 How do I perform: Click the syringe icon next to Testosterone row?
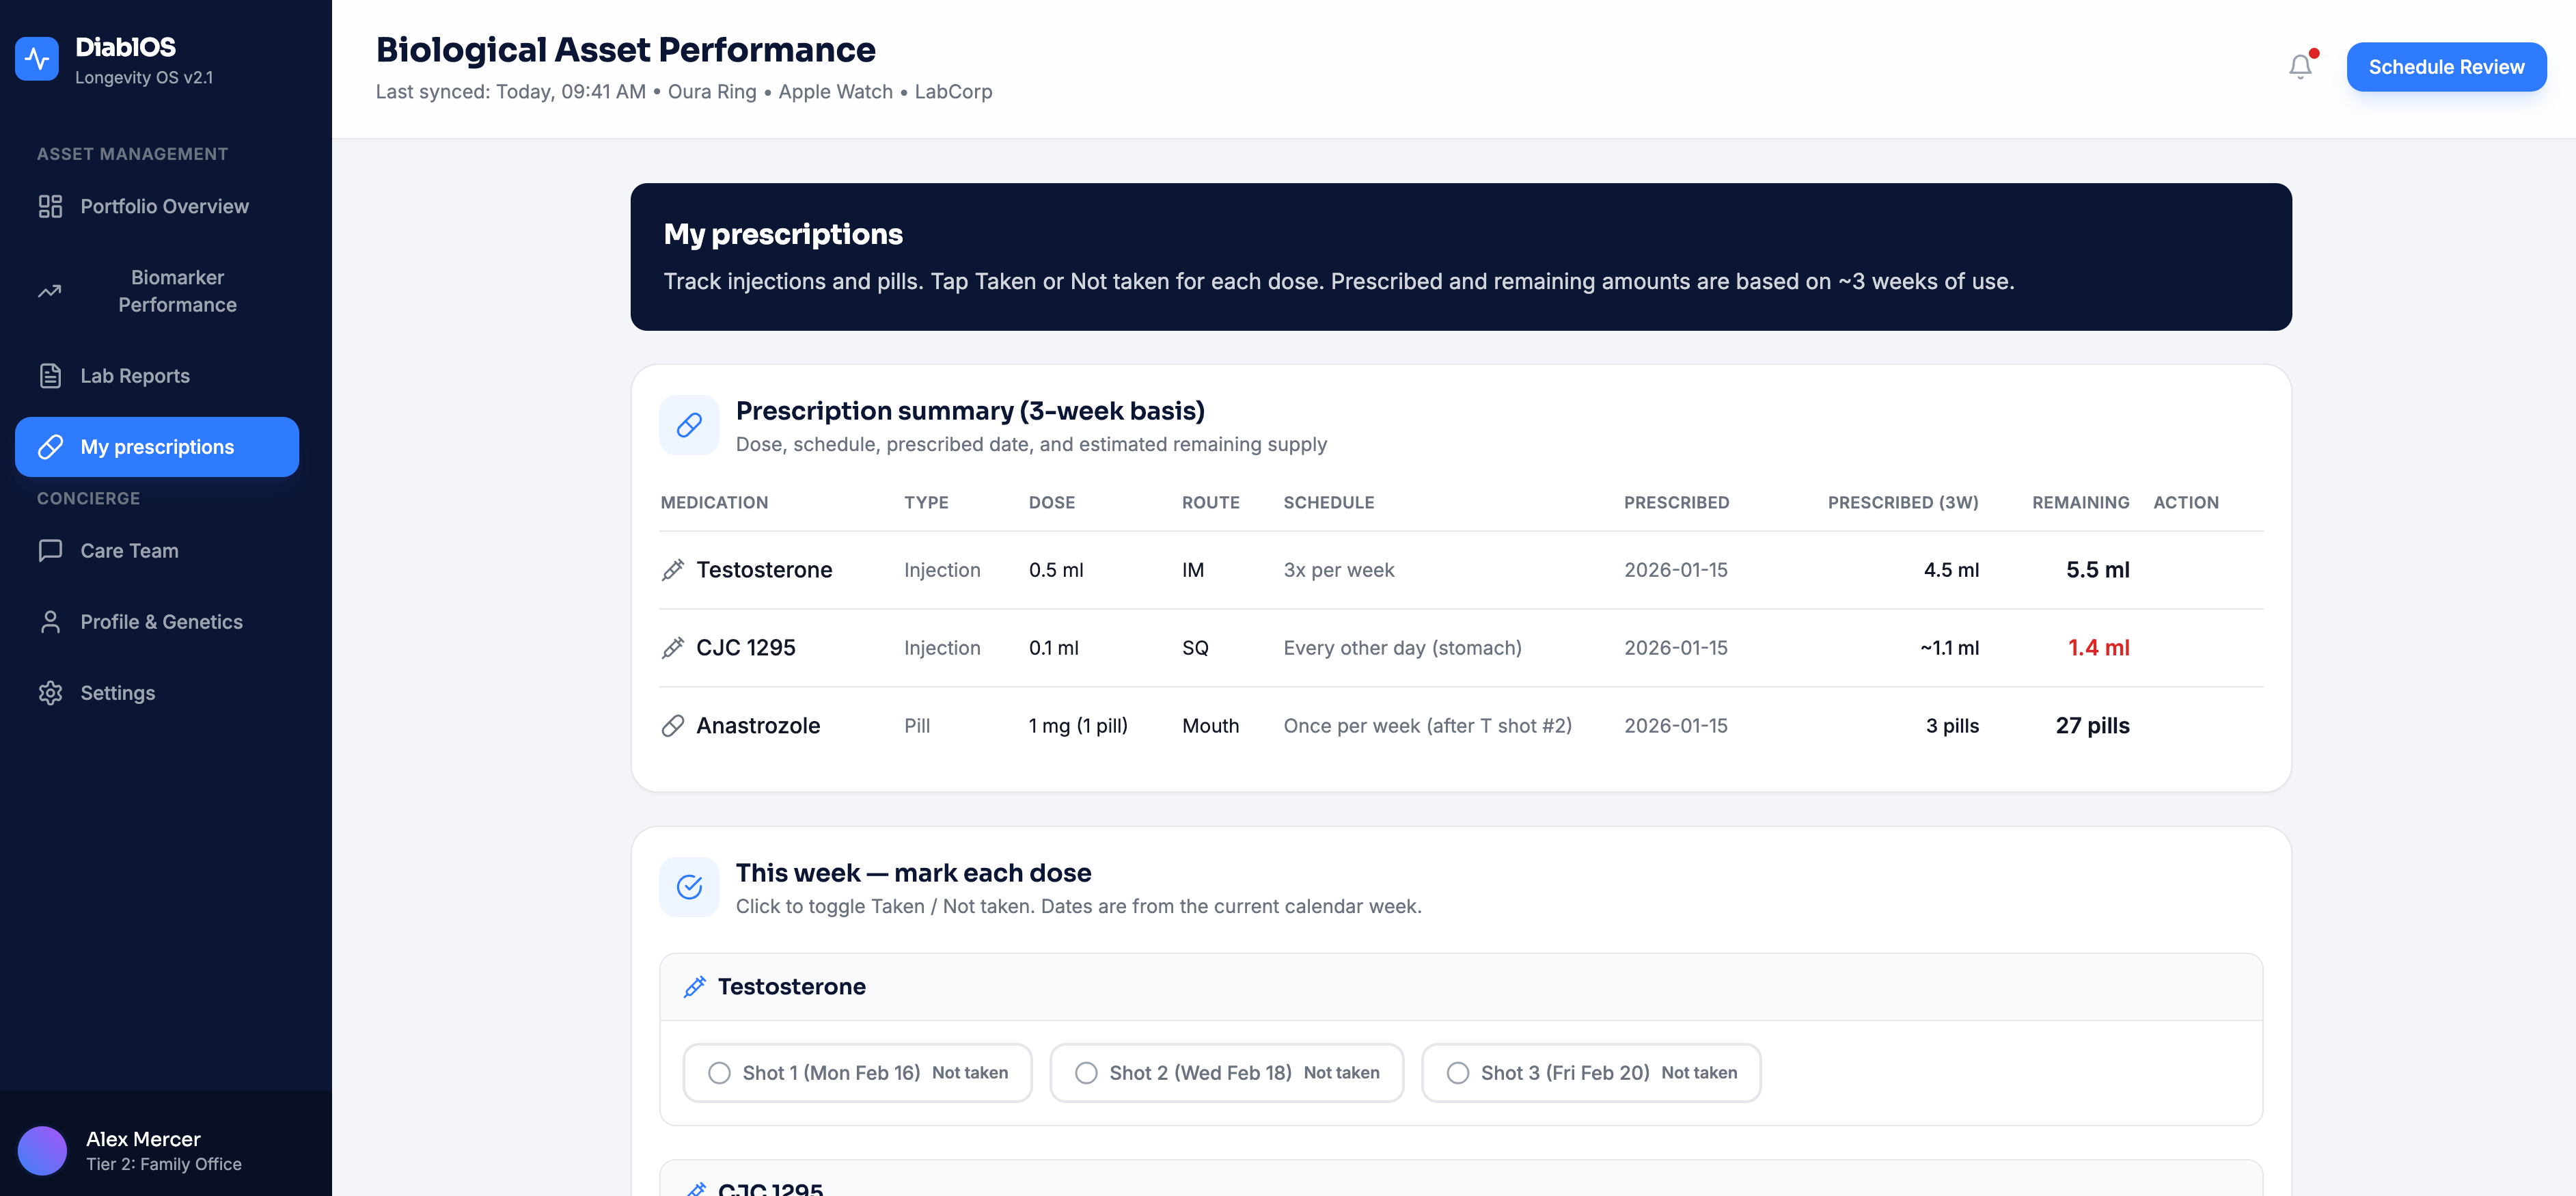click(671, 570)
